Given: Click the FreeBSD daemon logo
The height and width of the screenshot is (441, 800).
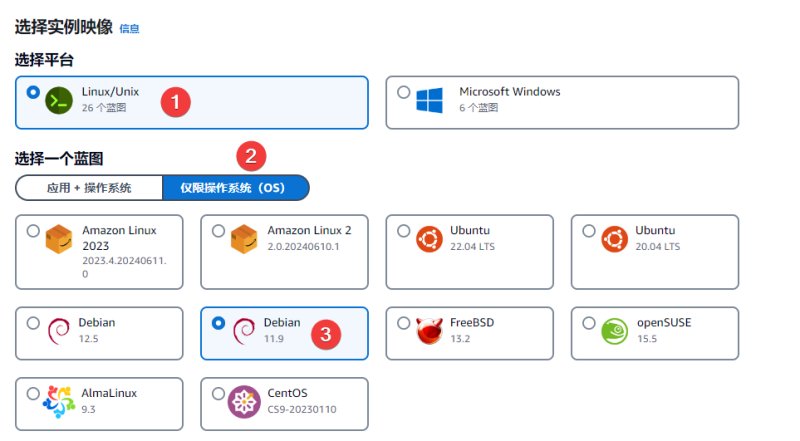Looking at the screenshot, I should 429,331.
